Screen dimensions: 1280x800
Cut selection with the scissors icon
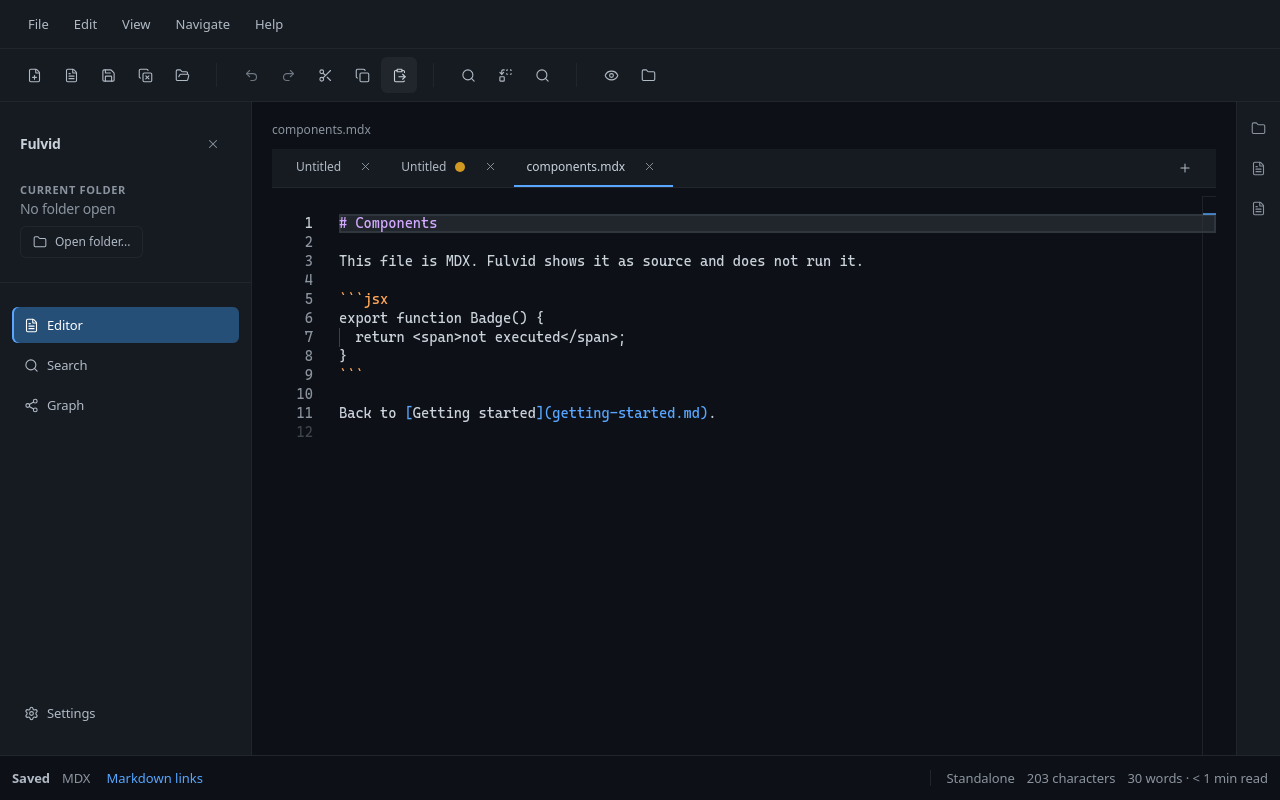tap(326, 75)
